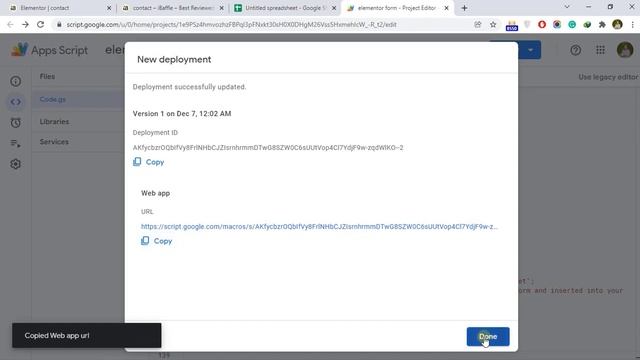Open the web app script.google.com macros link
This screenshot has width=640, height=360.
point(319,227)
